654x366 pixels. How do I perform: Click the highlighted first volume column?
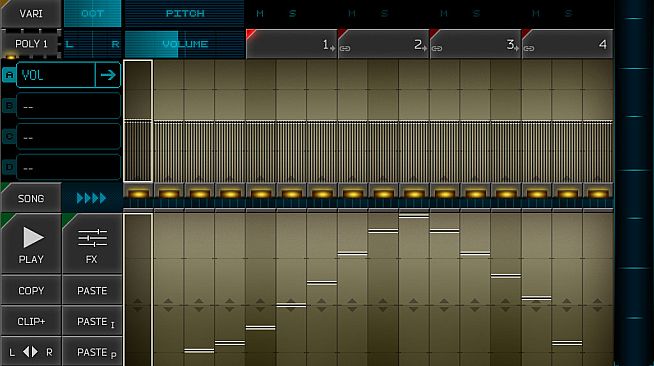point(138,121)
